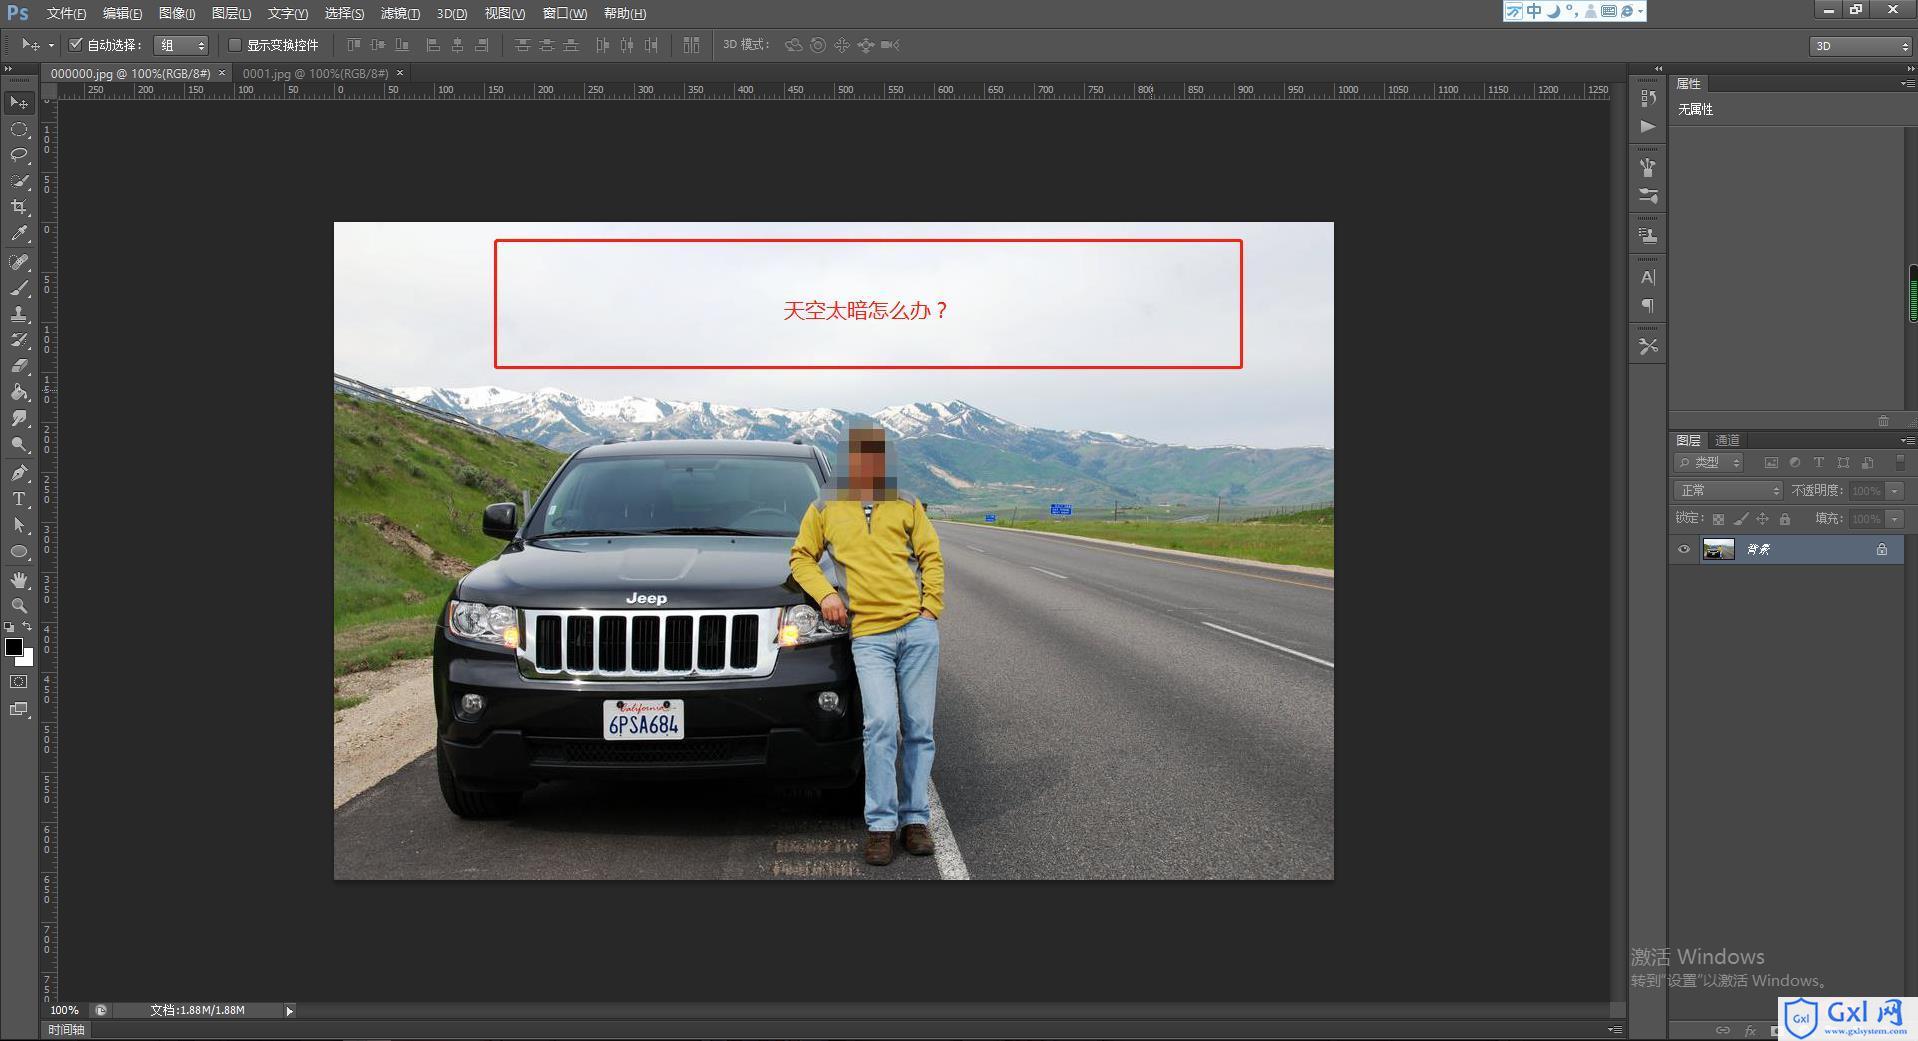This screenshot has height=1041, width=1918.
Task: Select the History Brush tool
Action: tap(19, 340)
